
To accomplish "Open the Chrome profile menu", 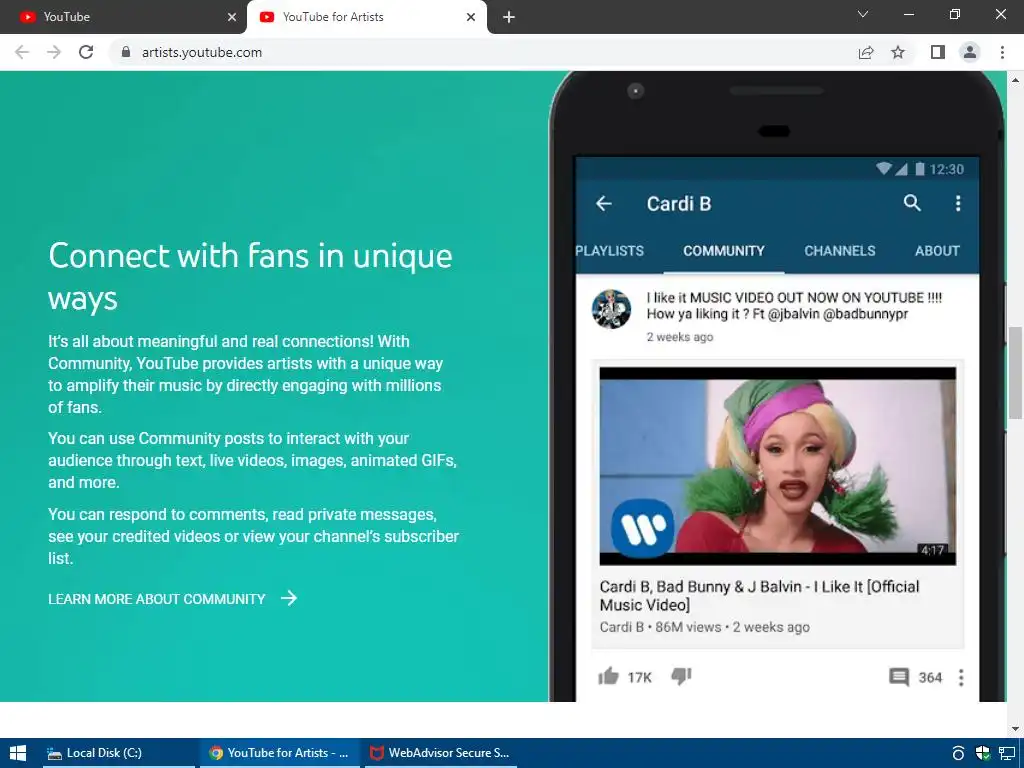I will [x=970, y=52].
